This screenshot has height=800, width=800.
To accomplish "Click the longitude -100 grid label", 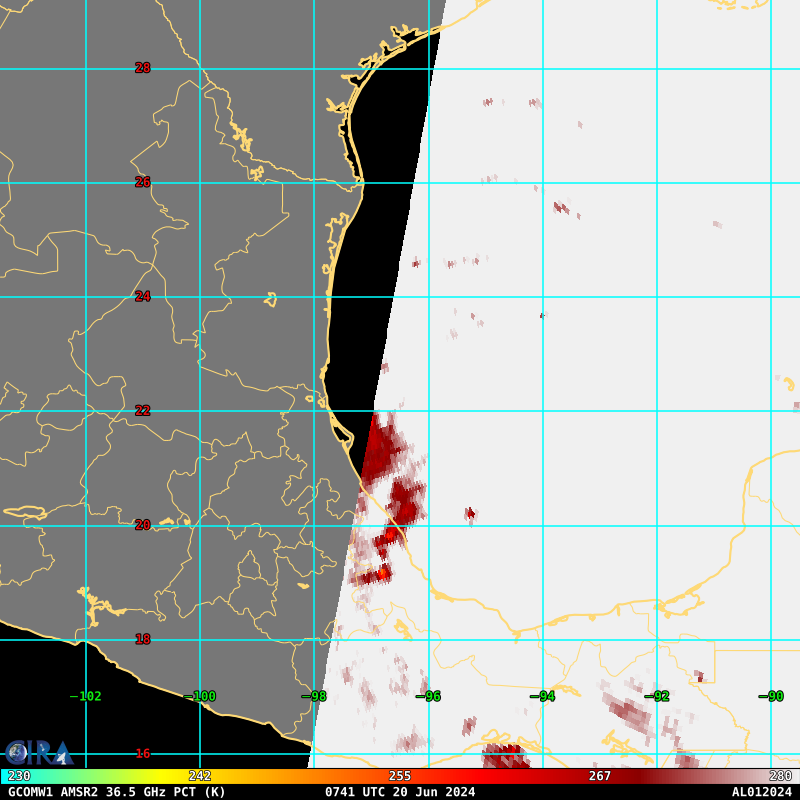I will [x=200, y=696].
